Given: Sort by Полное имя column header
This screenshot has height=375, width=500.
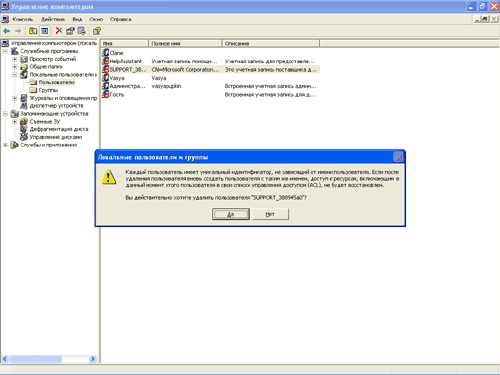Looking at the screenshot, I should tap(185, 43).
